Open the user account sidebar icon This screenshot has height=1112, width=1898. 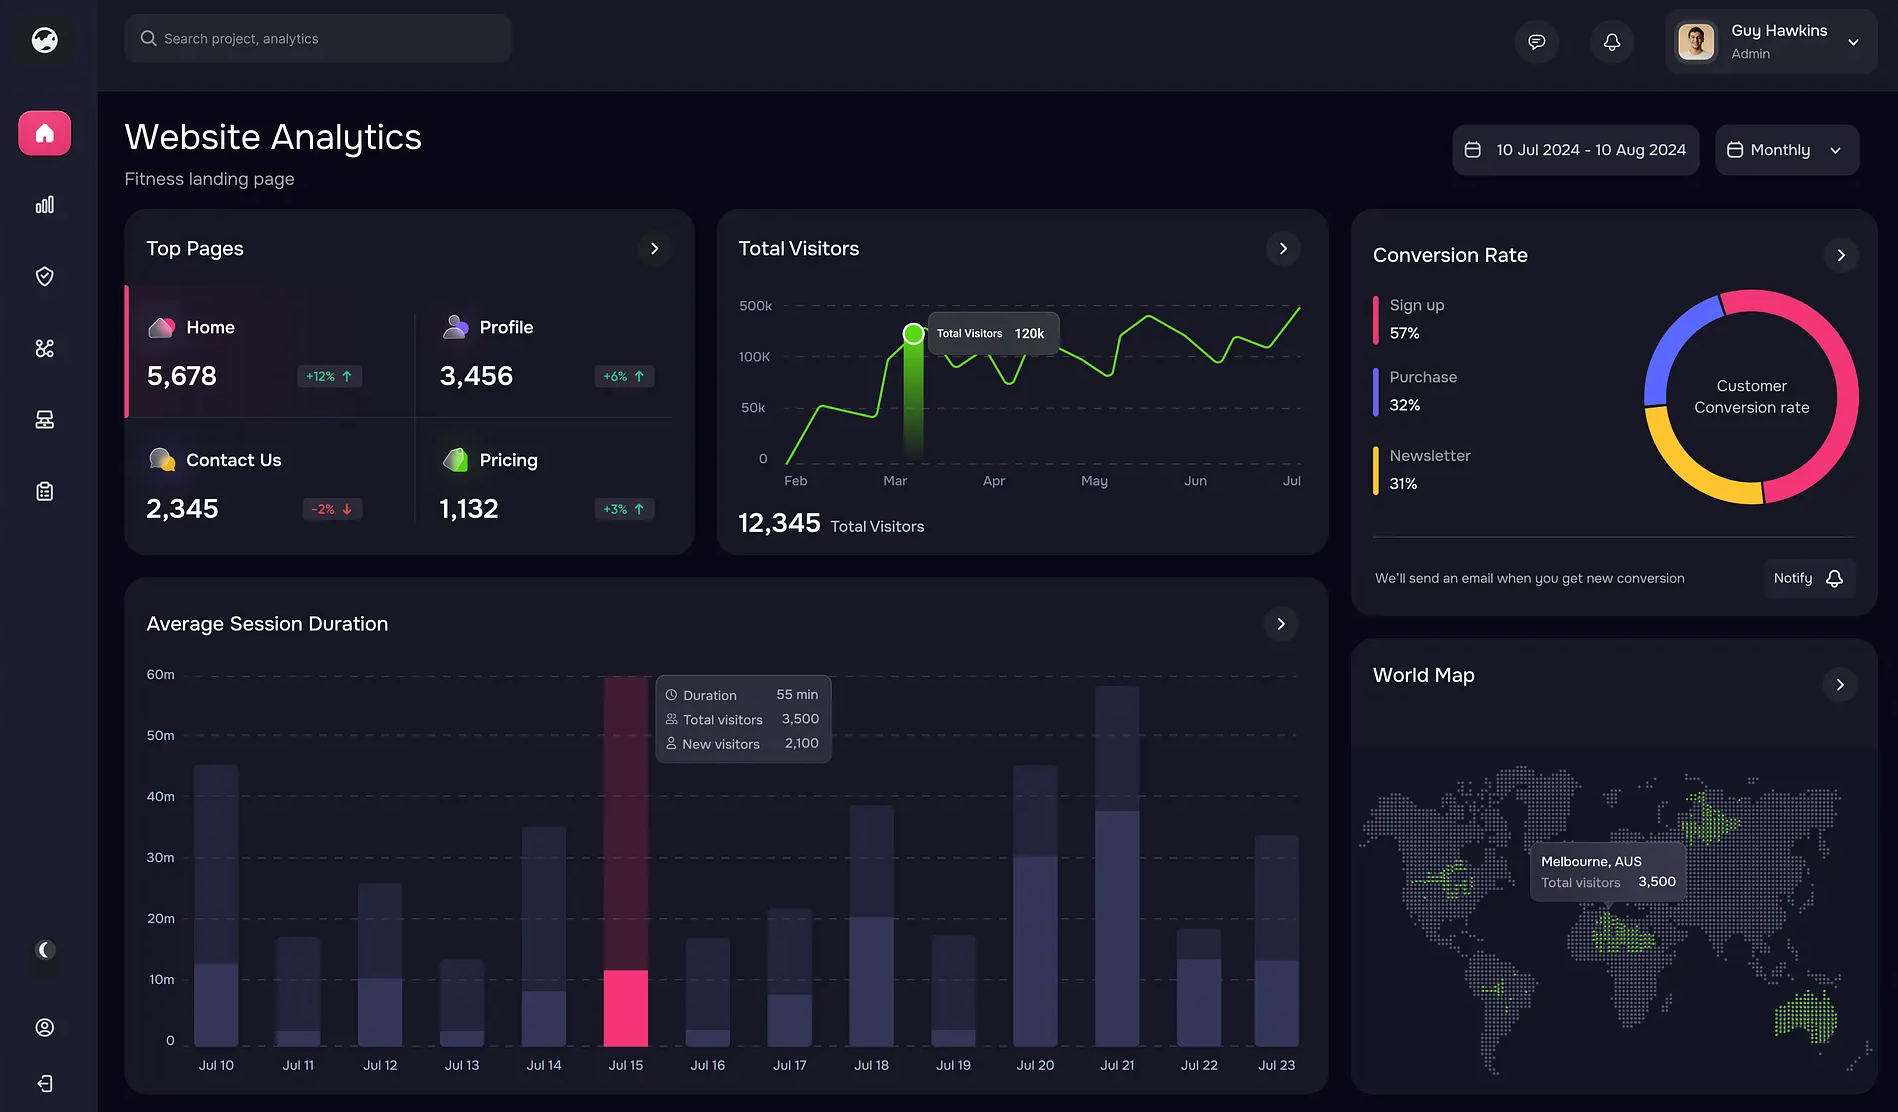pyautogui.click(x=45, y=1027)
